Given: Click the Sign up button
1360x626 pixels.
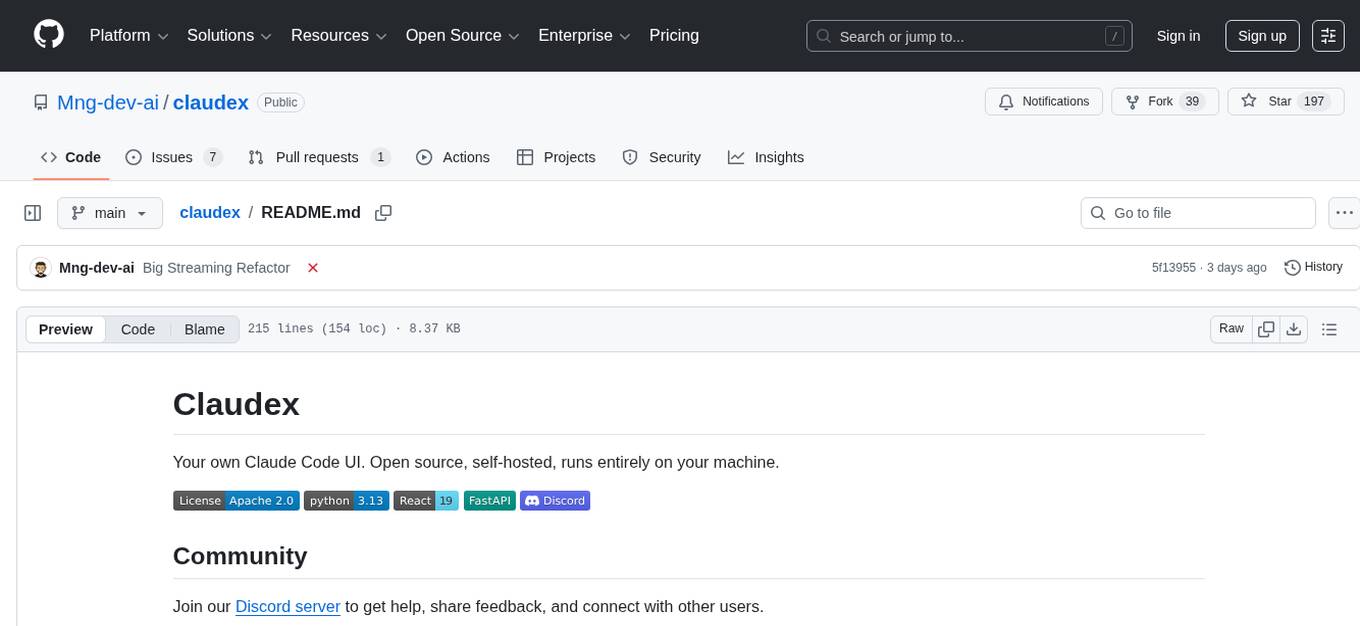Looking at the screenshot, I should tap(1261, 35).
